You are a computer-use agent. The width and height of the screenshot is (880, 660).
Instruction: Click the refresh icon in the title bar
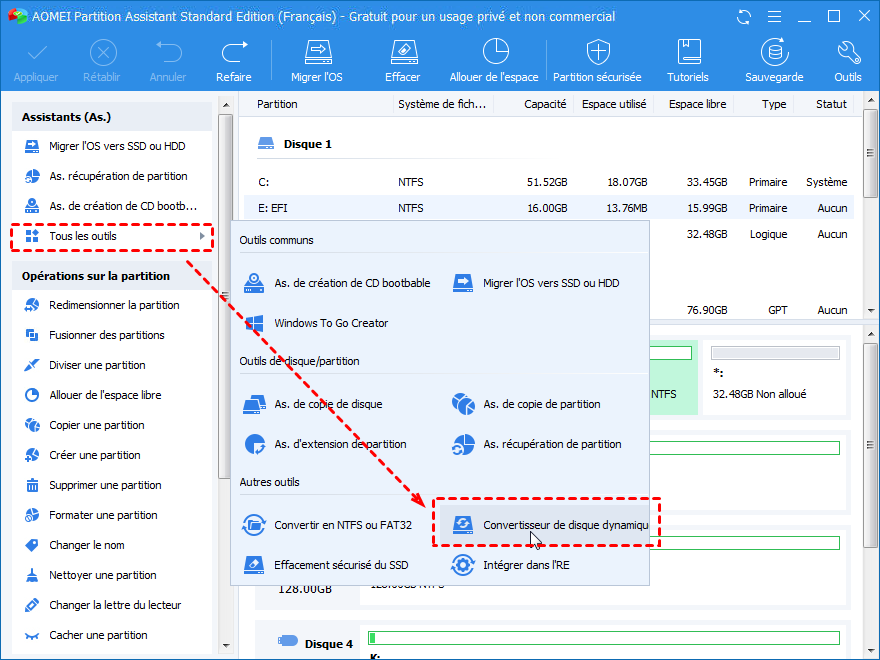point(744,17)
